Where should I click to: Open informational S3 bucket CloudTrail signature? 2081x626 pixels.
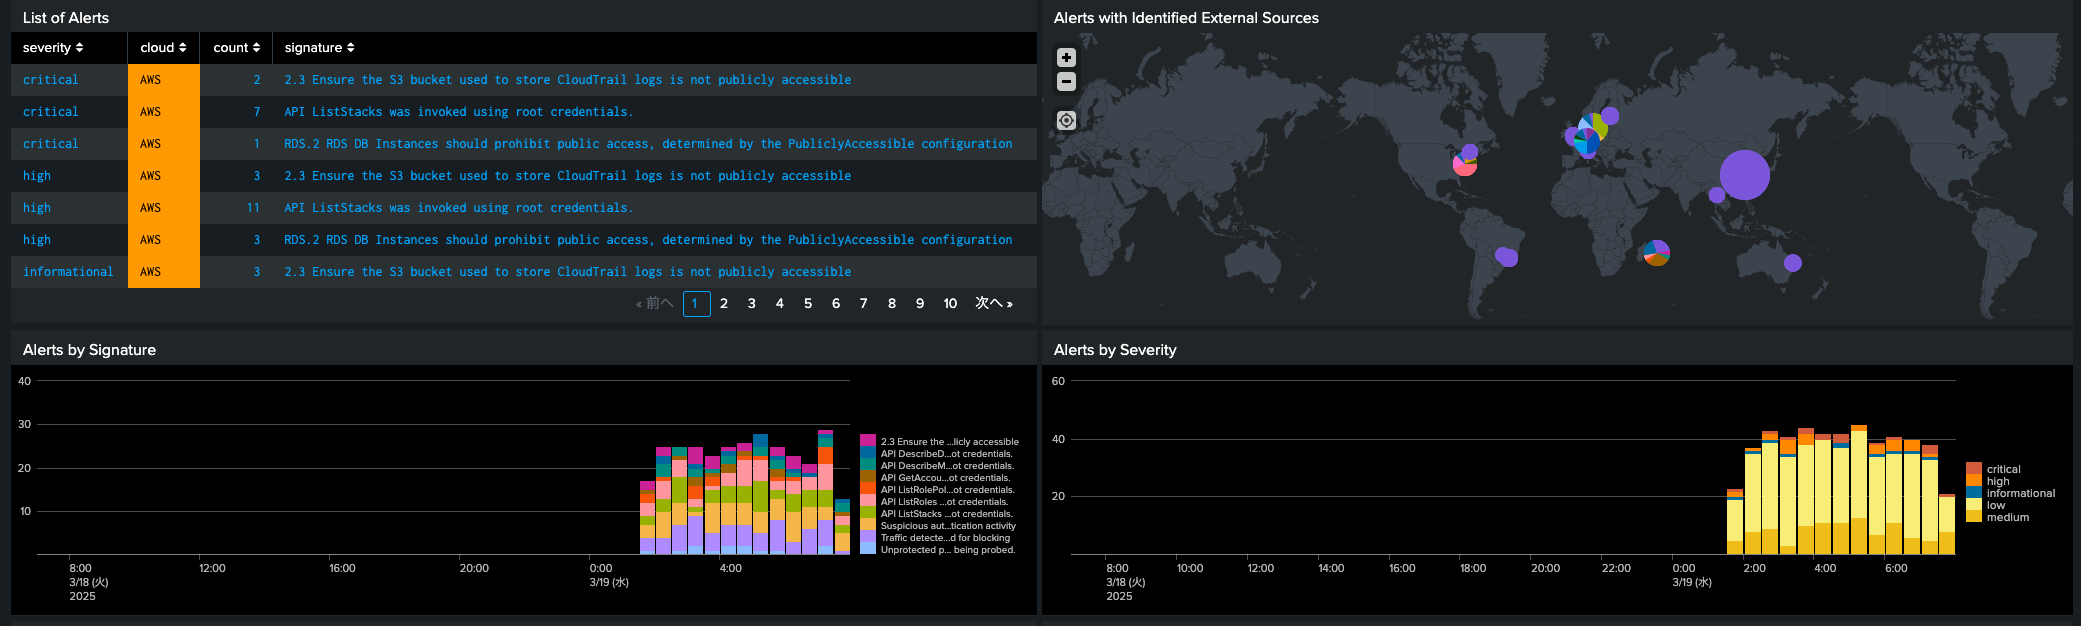(x=567, y=272)
